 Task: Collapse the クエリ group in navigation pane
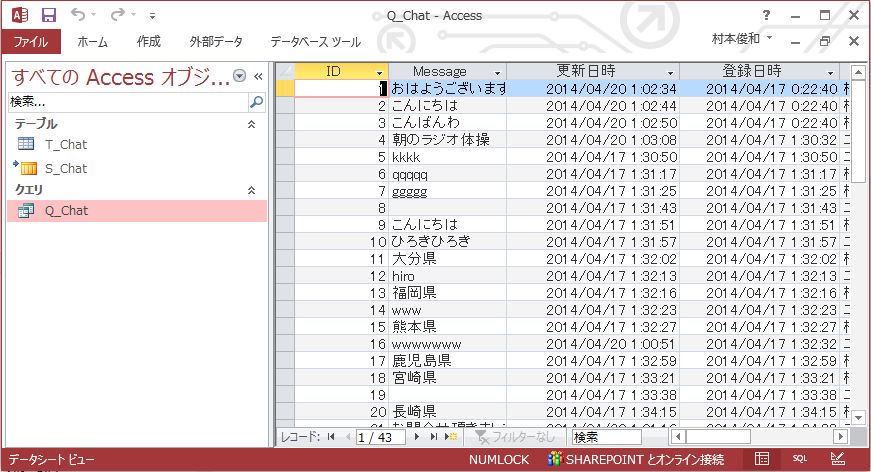pos(251,190)
